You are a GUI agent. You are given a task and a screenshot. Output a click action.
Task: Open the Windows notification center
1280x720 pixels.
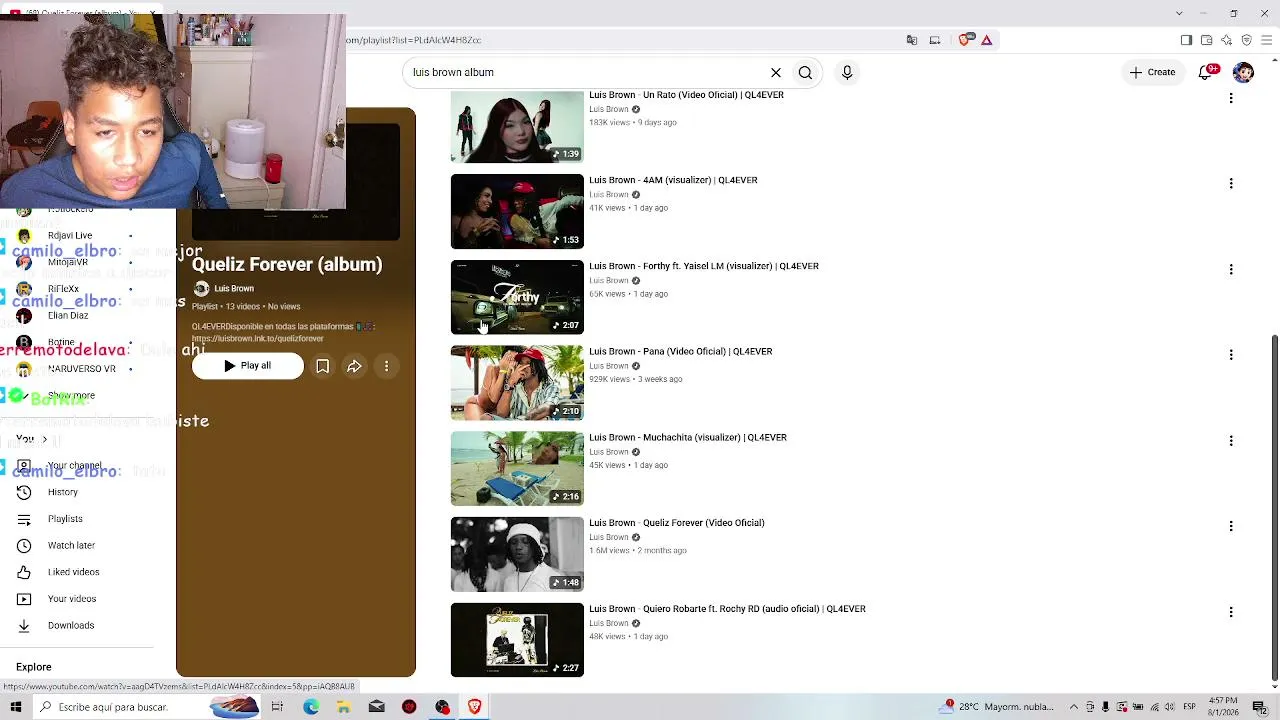pos(1260,707)
